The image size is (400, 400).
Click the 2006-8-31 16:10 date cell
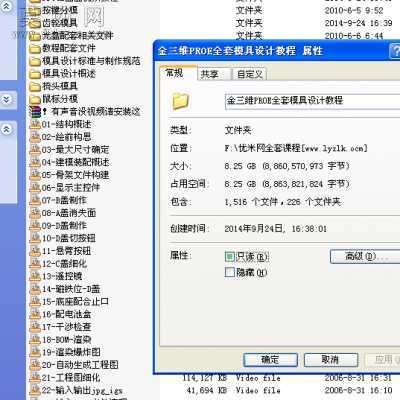358,391
